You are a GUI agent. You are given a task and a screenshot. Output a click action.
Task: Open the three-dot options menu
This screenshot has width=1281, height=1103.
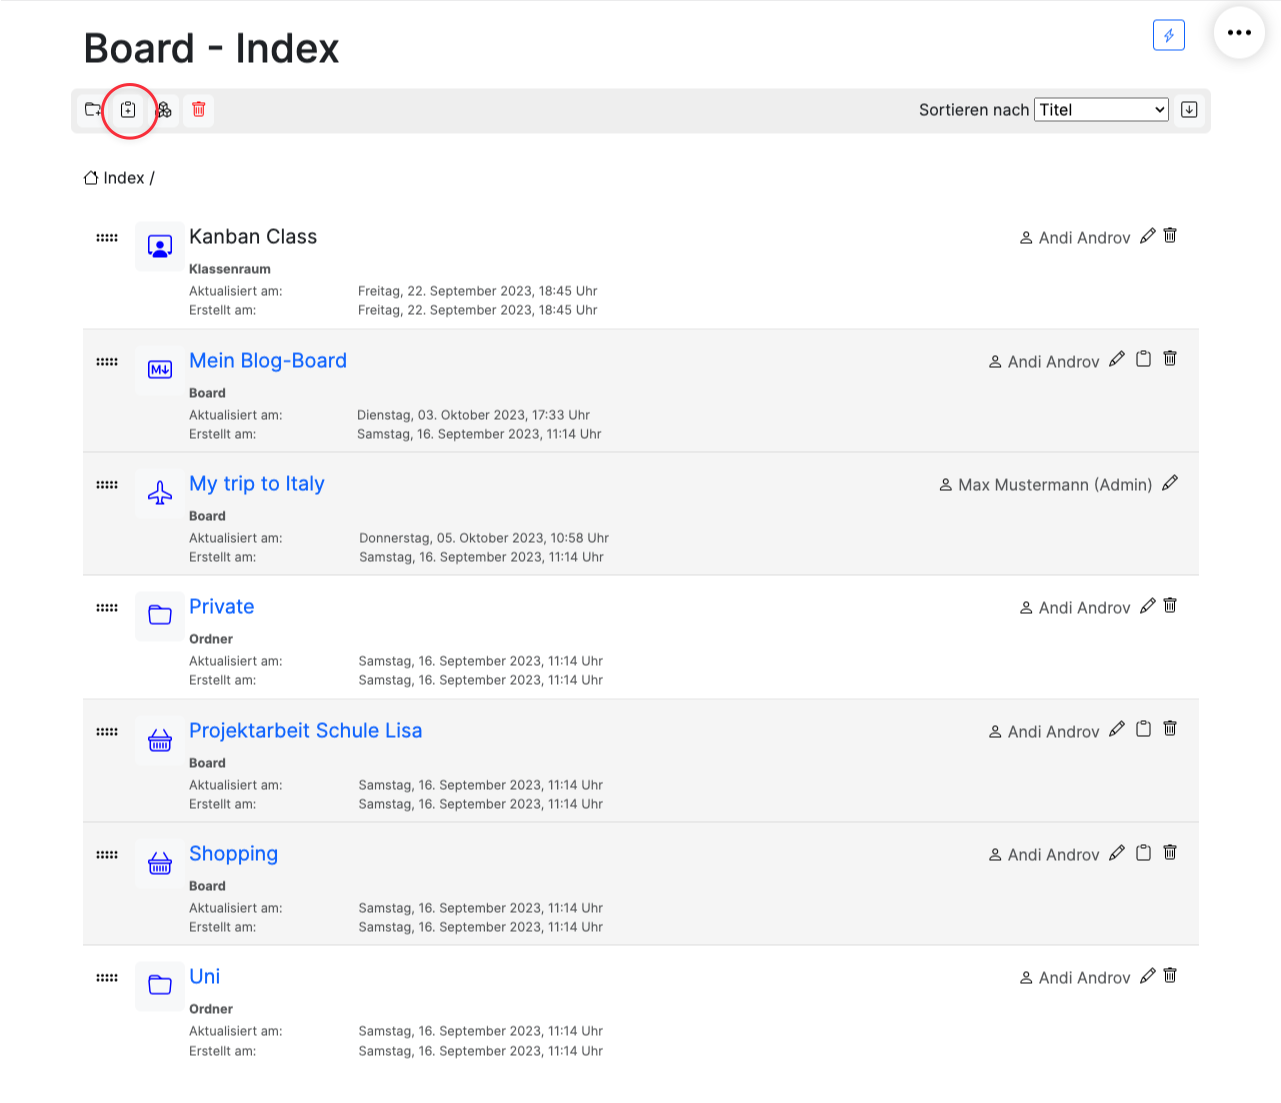pos(1238,32)
